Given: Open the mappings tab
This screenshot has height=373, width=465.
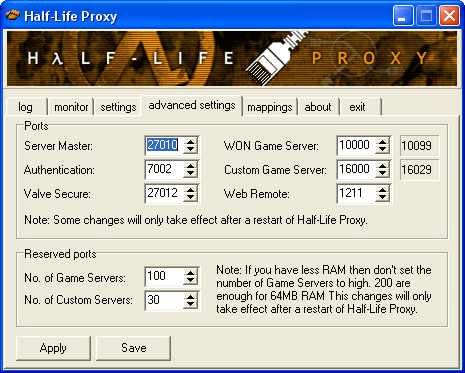Looking at the screenshot, I should [x=270, y=107].
